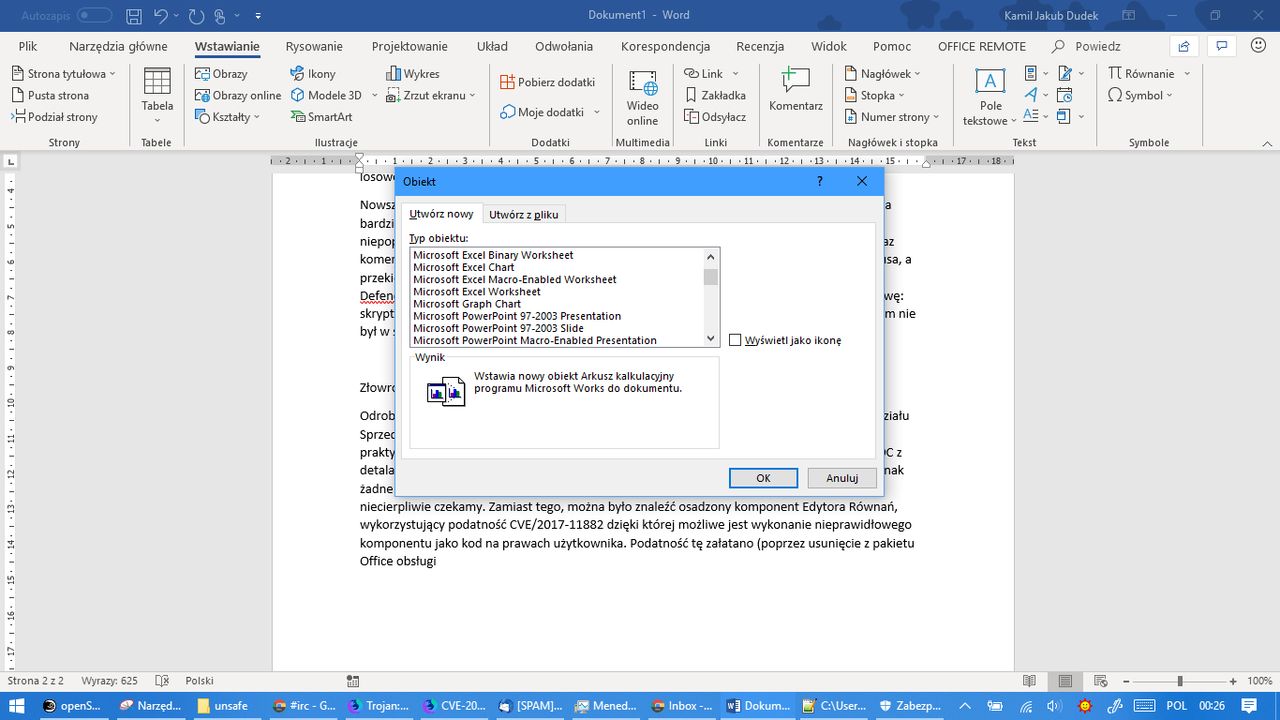Insert a bookmark with Zakładka
The height and width of the screenshot is (720, 1280).
coord(716,95)
